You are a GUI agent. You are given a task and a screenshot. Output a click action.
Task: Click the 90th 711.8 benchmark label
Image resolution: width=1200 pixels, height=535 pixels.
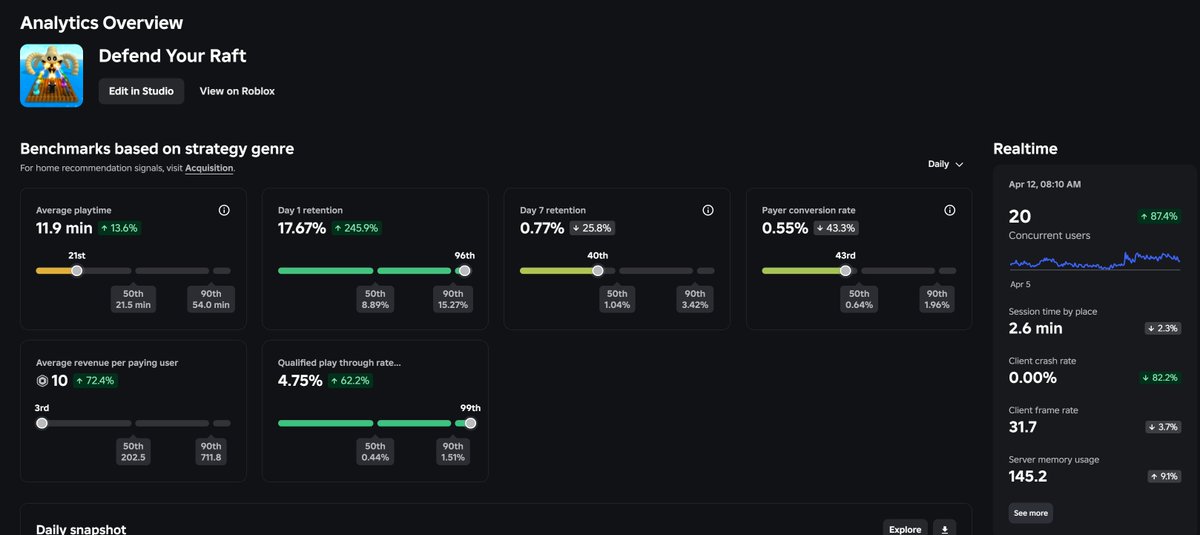pyautogui.click(x=211, y=452)
